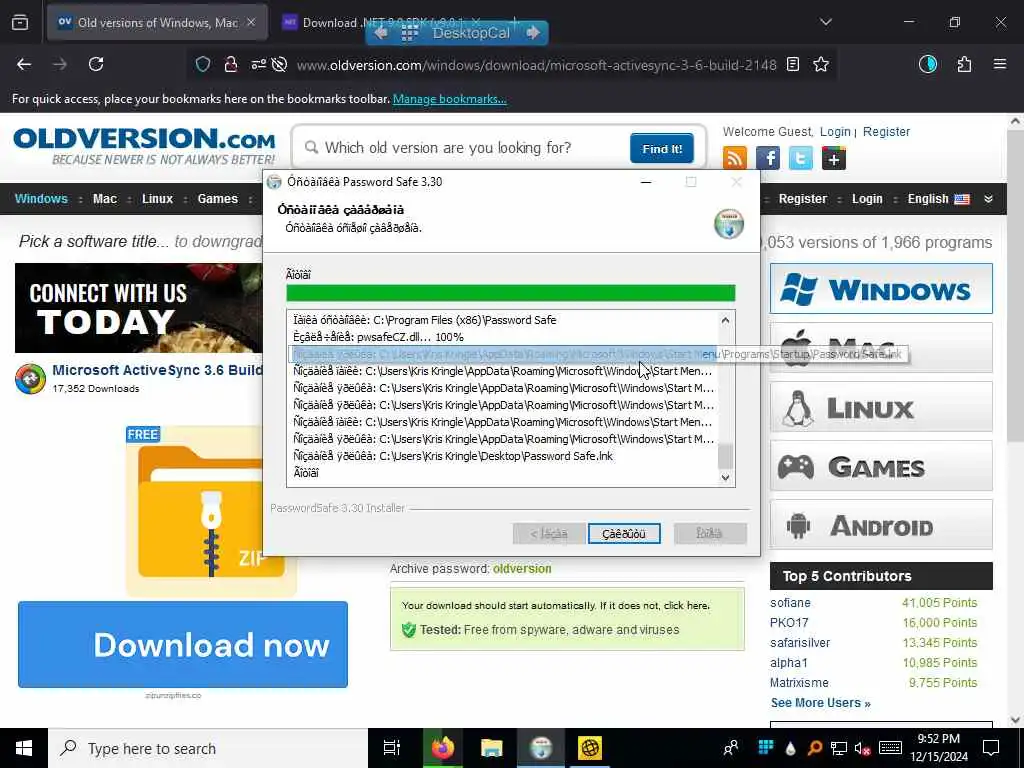Close the Old versions of Windows tab

click(251, 22)
